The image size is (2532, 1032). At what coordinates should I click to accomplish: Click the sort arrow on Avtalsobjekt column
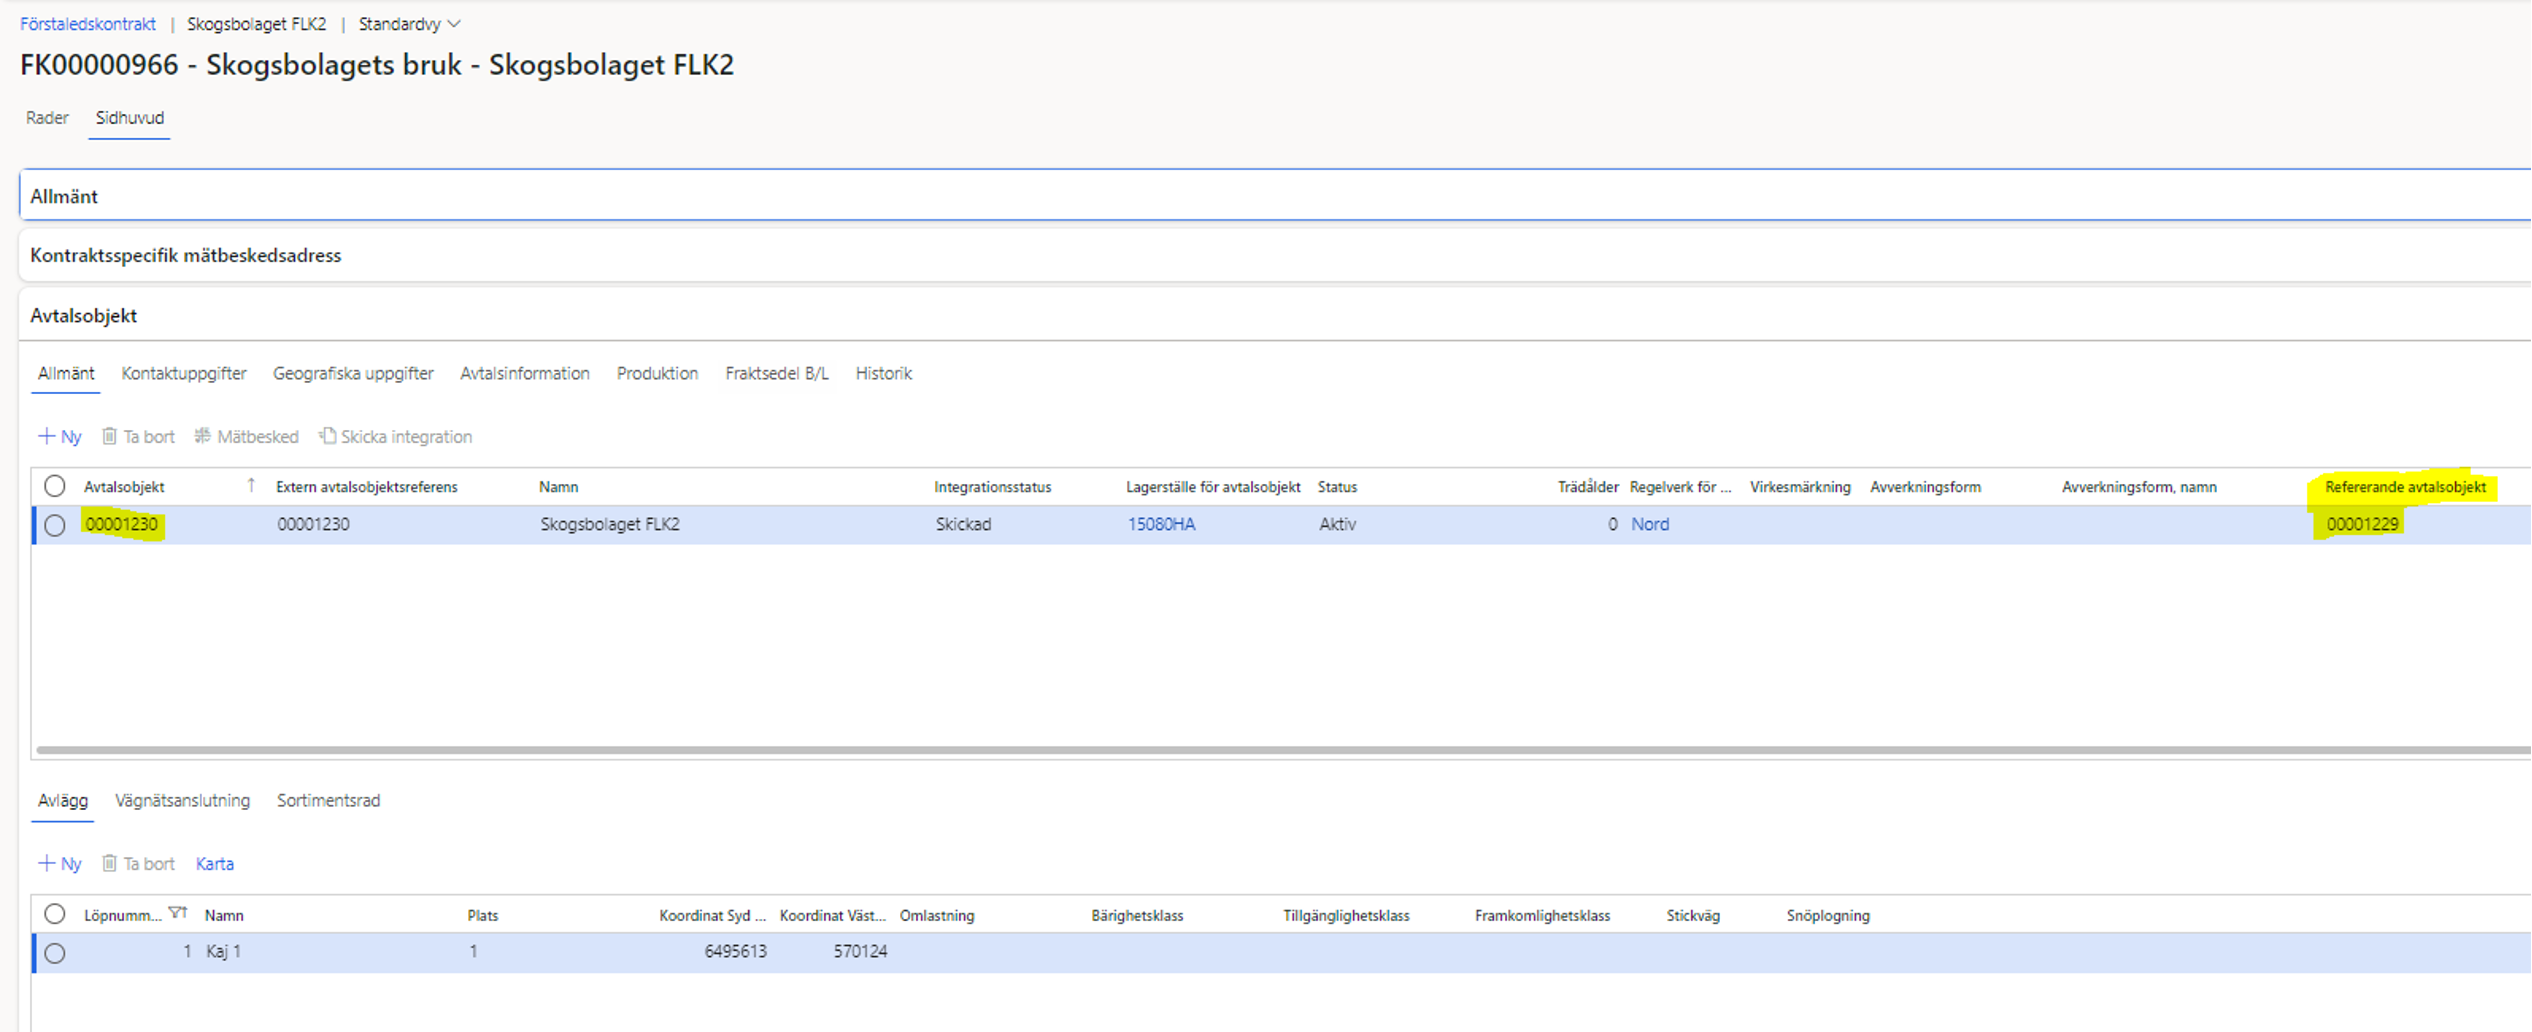click(251, 486)
